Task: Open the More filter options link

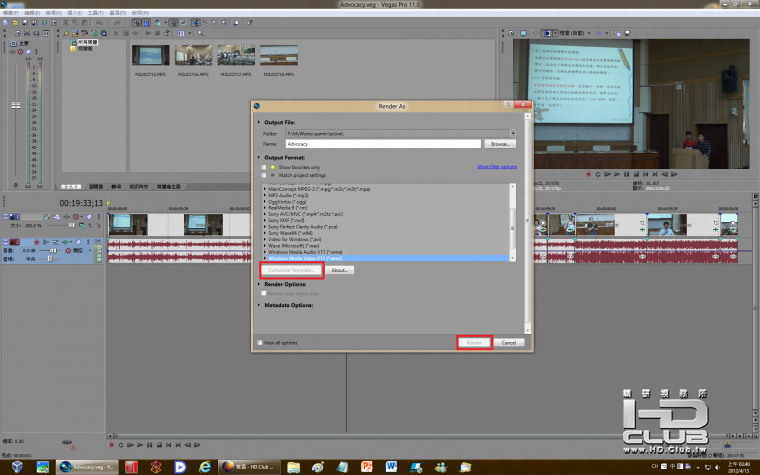Action: (497, 167)
